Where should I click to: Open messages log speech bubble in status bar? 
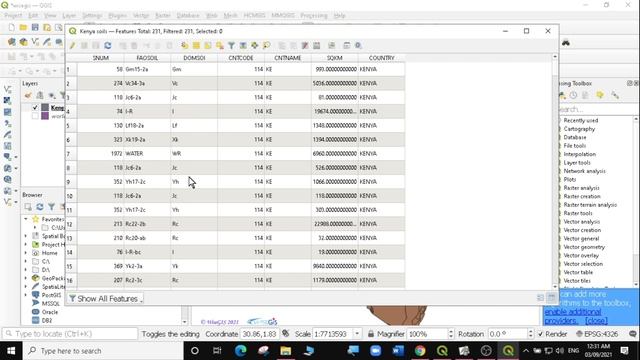(632, 334)
